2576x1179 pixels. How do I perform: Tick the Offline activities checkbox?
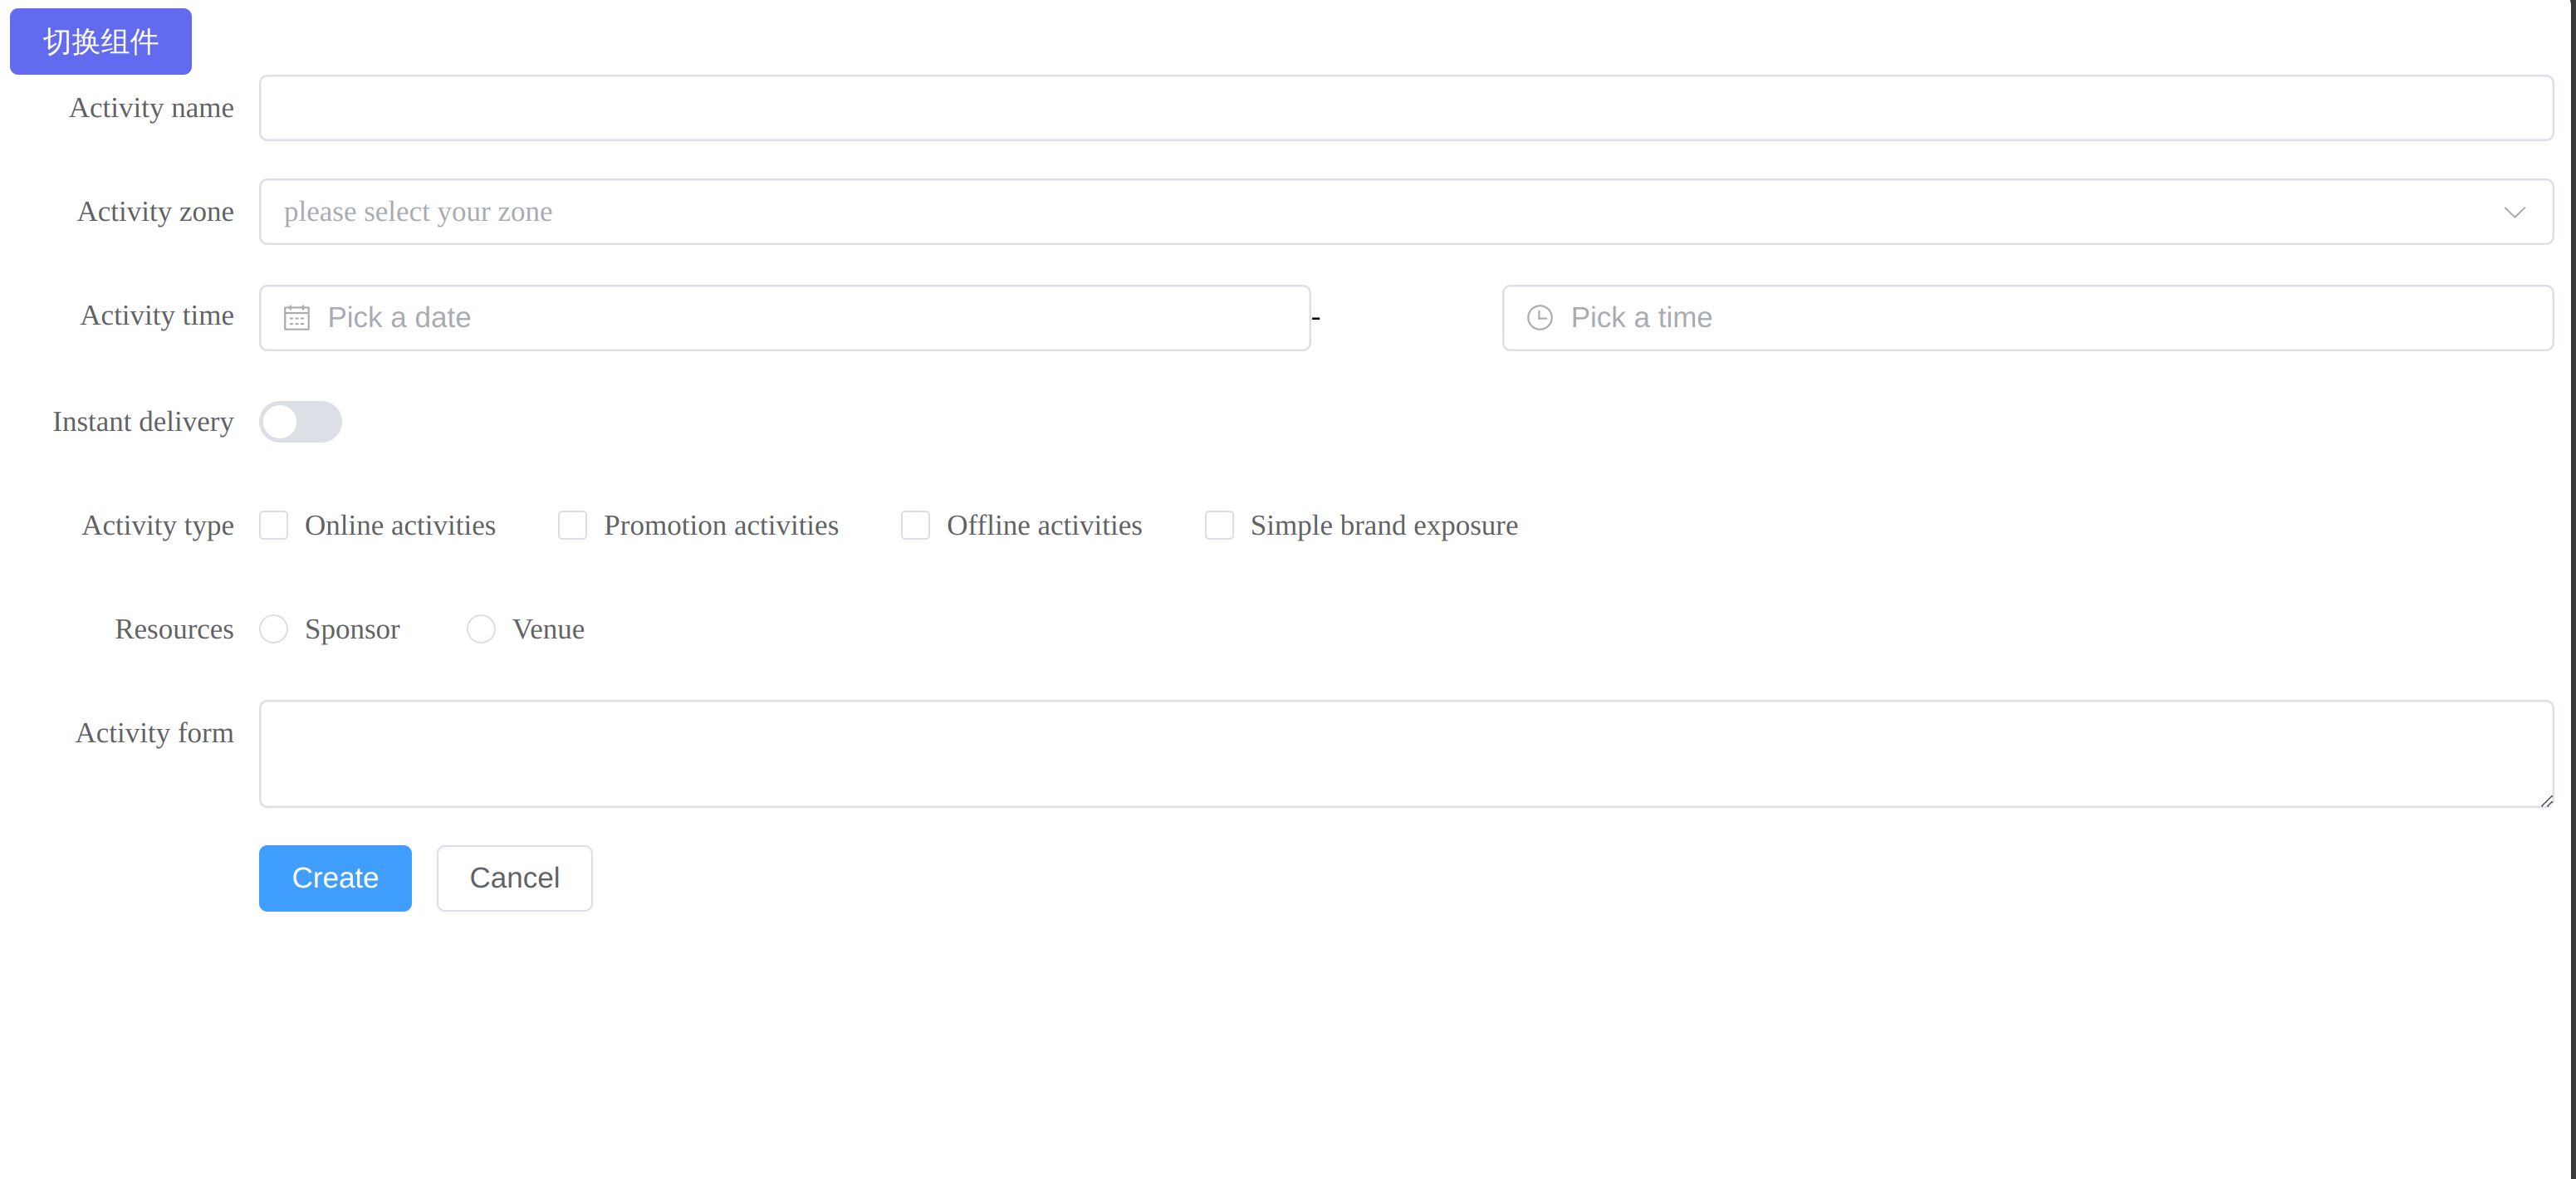tap(915, 525)
